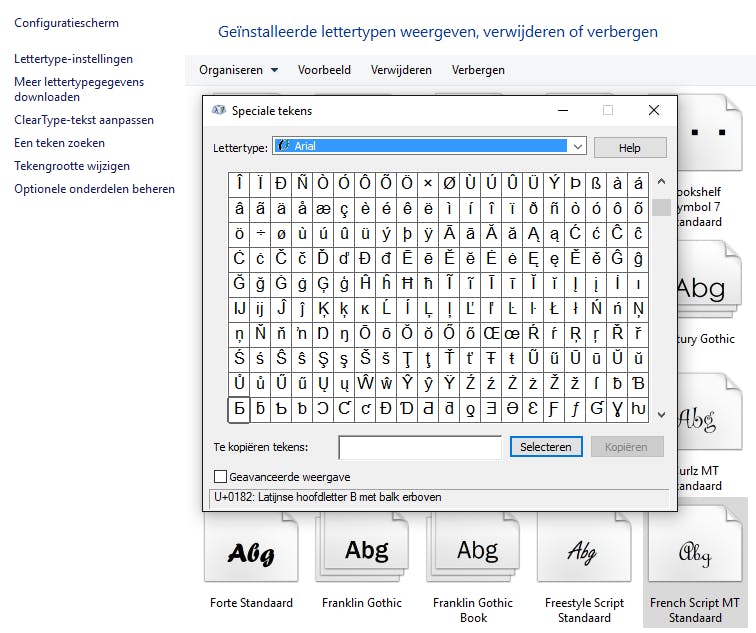The height and width of the screenshot is (633, 756).
Task: Open the Lettertype font dropdown
Action: tap(429, 146)
